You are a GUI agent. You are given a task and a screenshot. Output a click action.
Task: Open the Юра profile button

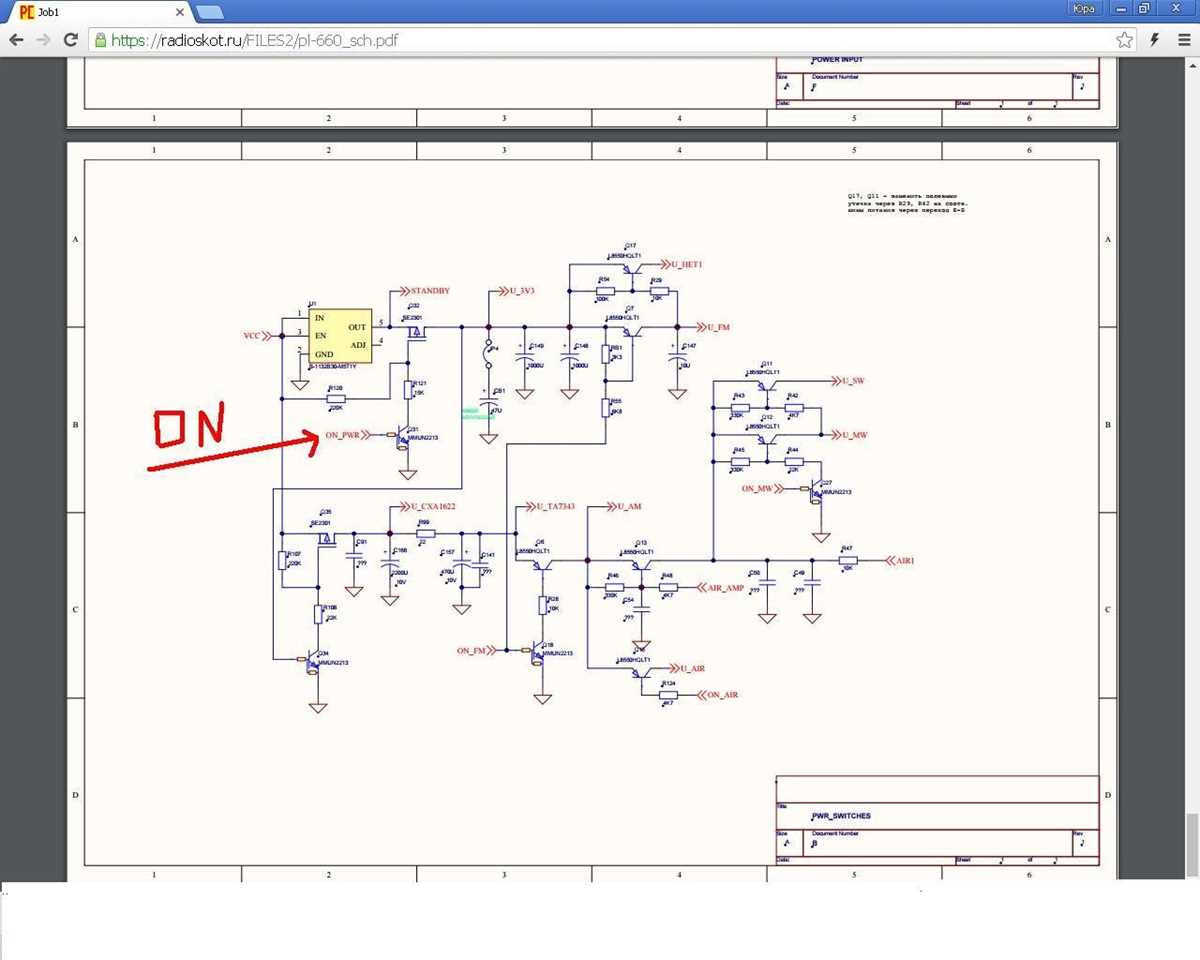(x=1083, y=8)
